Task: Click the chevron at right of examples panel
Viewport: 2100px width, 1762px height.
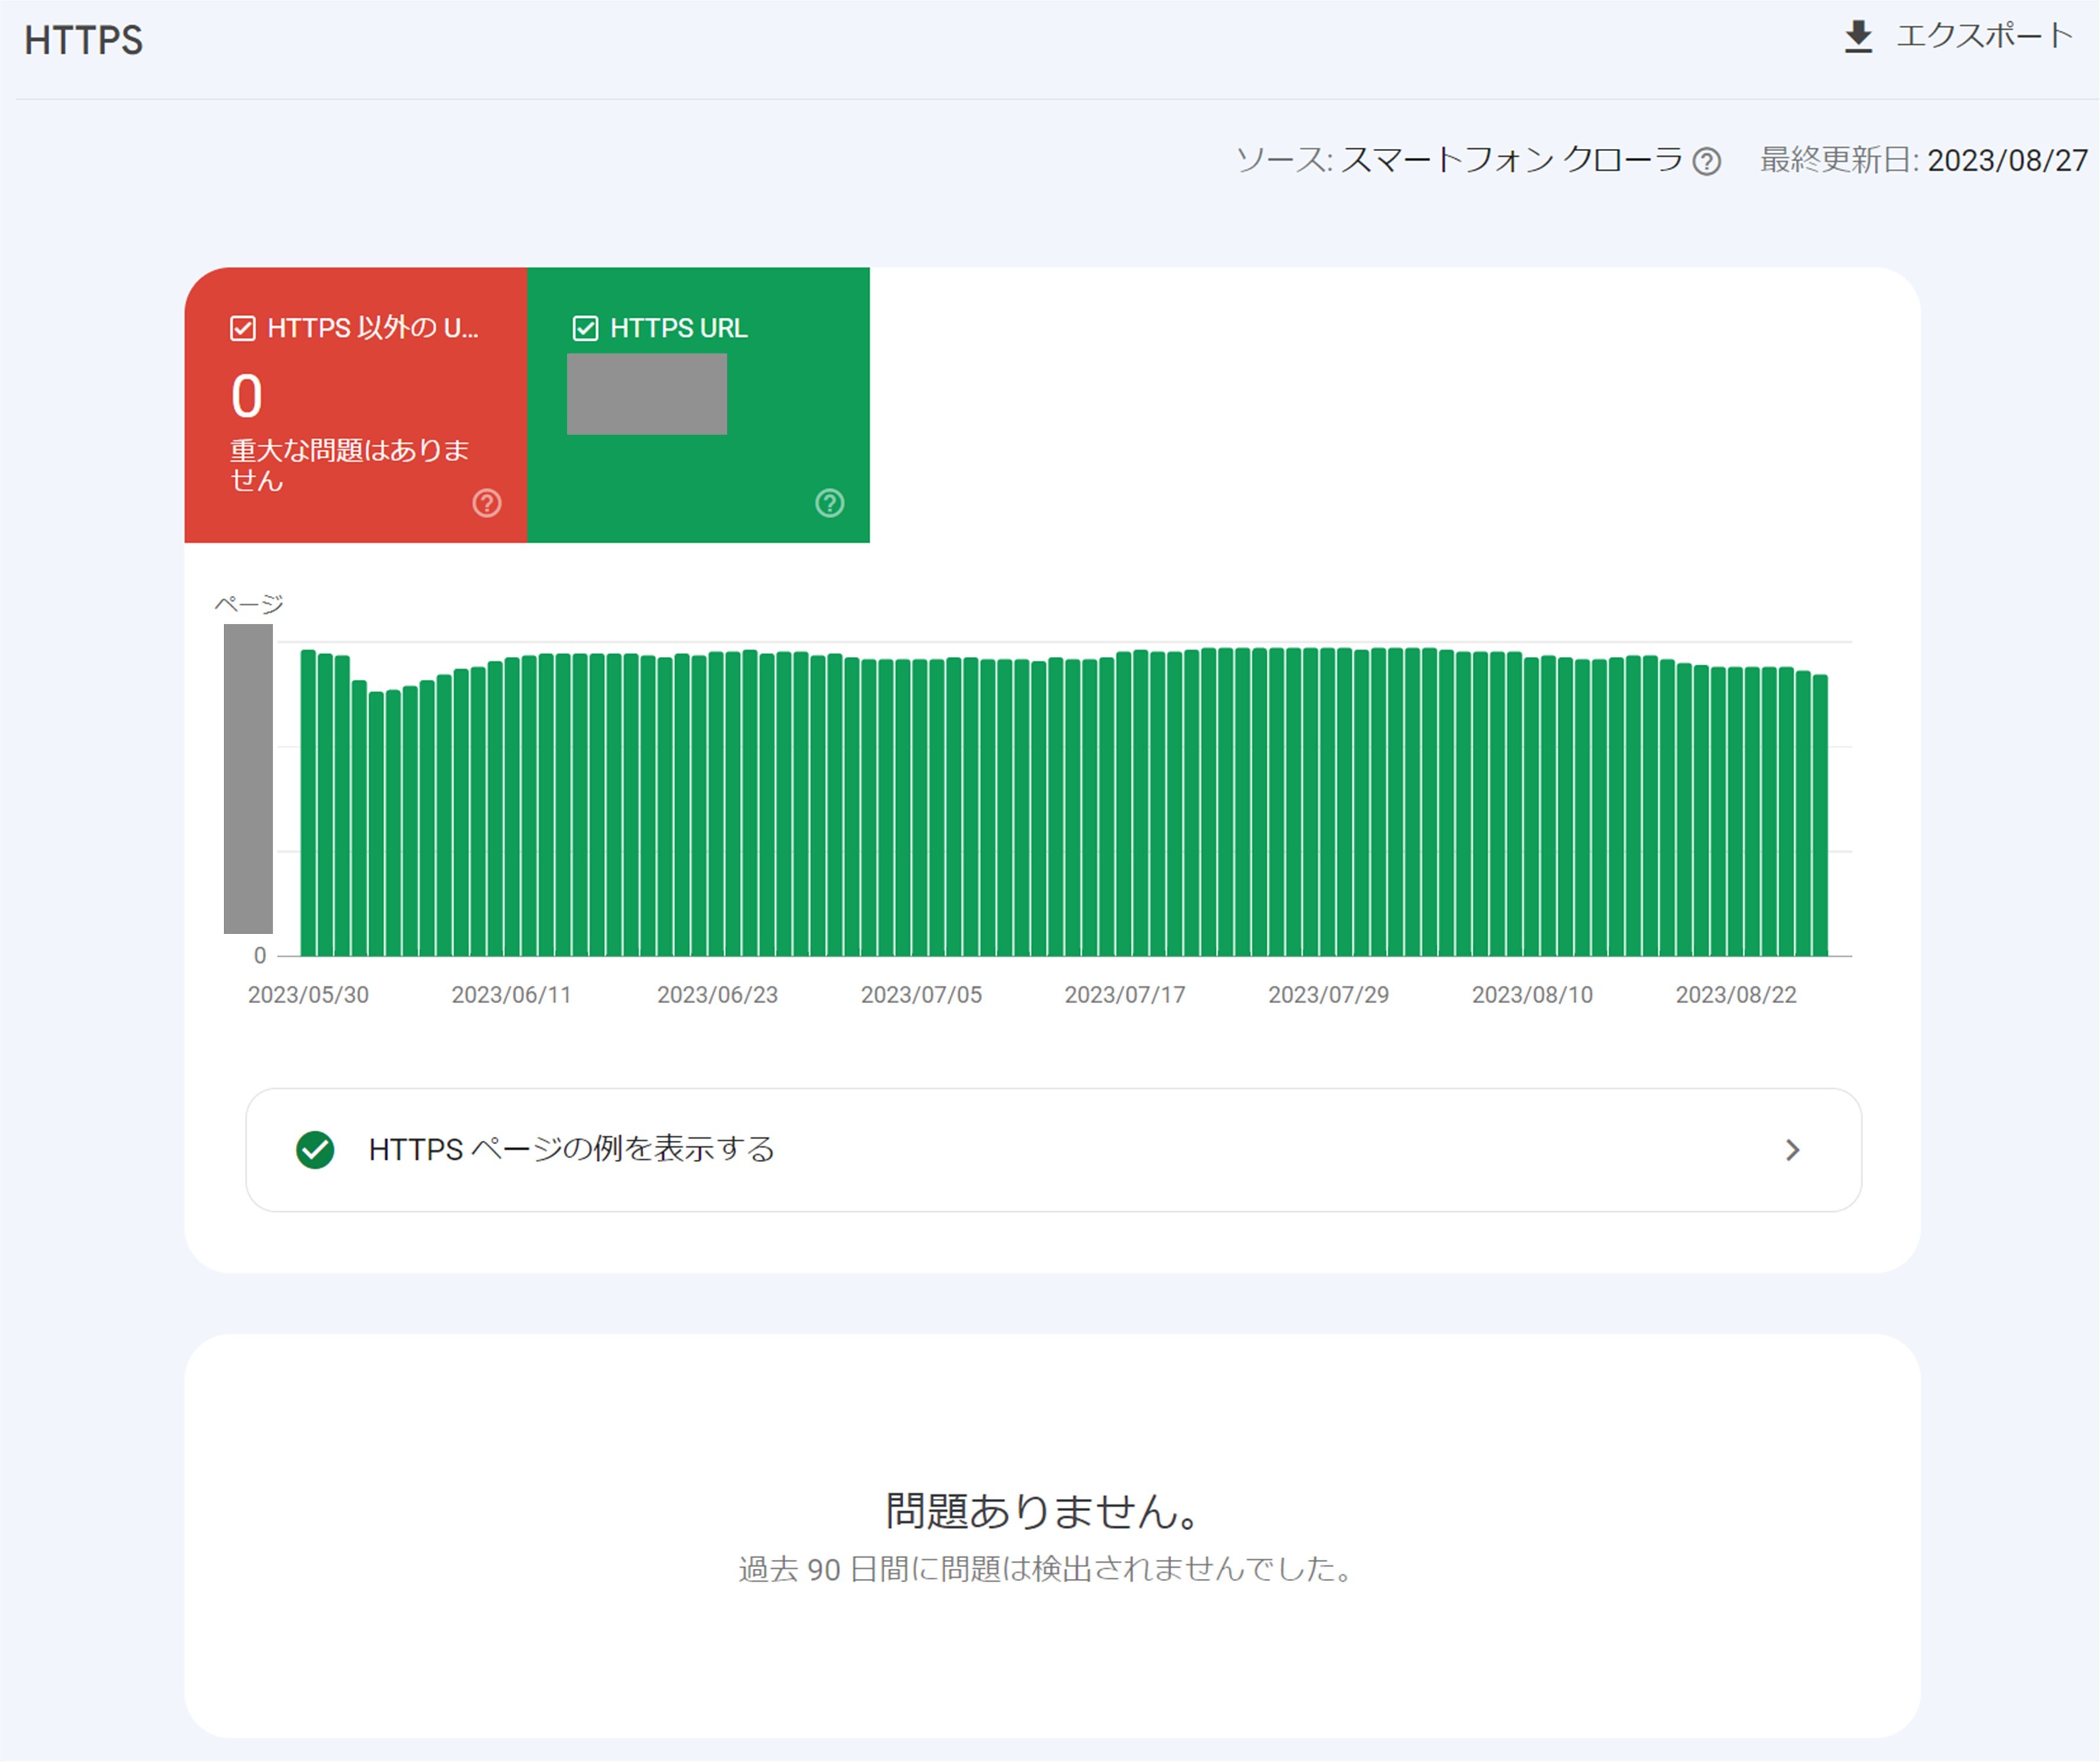Action: coord(1793,1150)
